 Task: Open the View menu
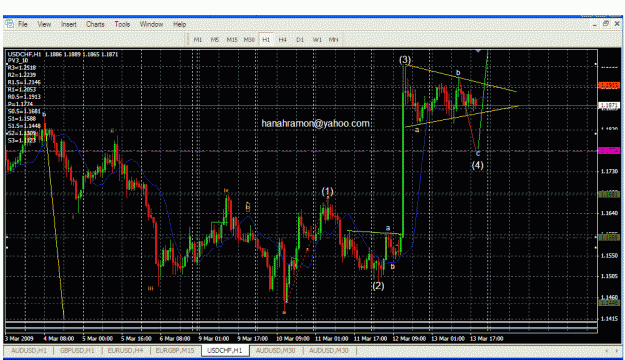pos(44,24)
